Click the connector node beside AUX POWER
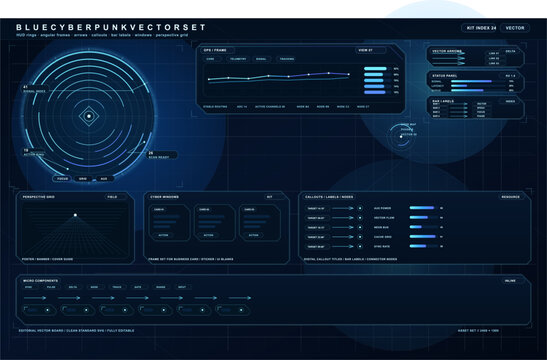The width and height of the screenshot is (547, 360). coord(360,208)
